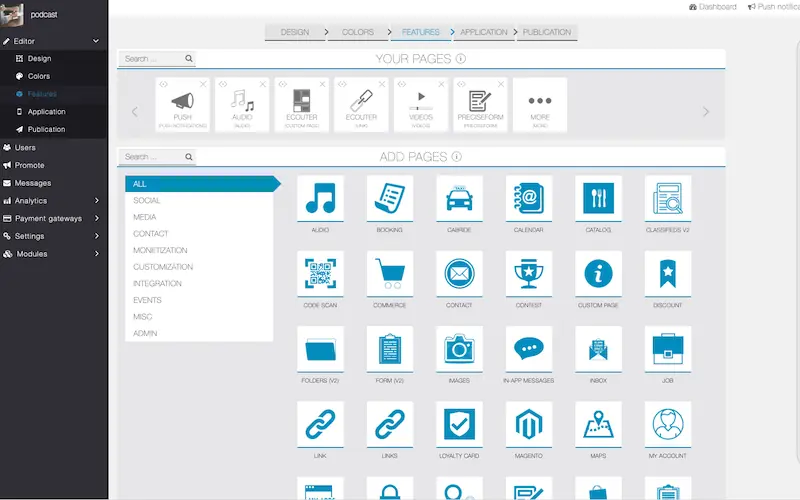Click the Add Pages search field

pyautogui.click(x=157, y=157)
